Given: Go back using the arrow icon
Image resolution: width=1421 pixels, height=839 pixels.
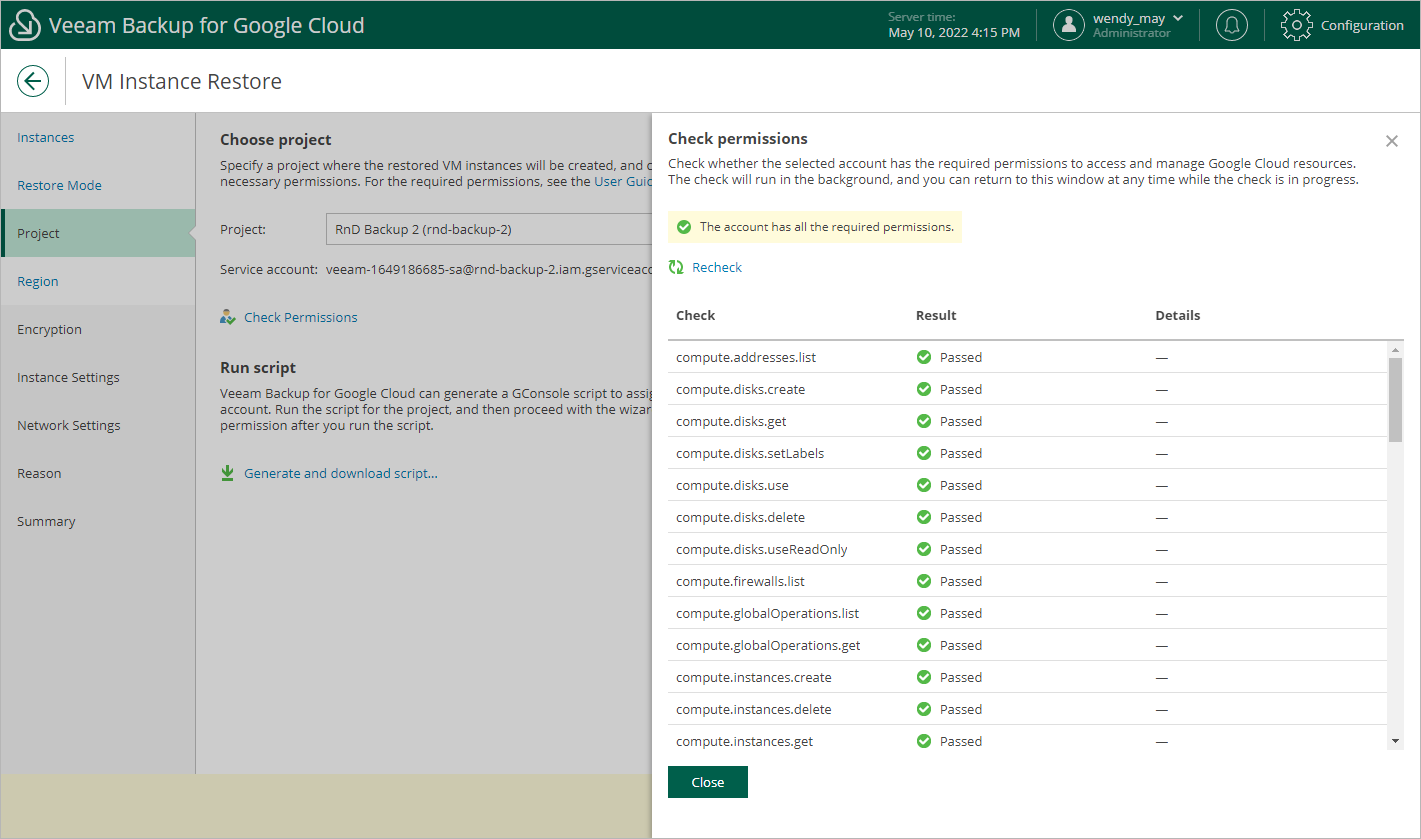Looking at the screenshot, I should coord(33,81).
